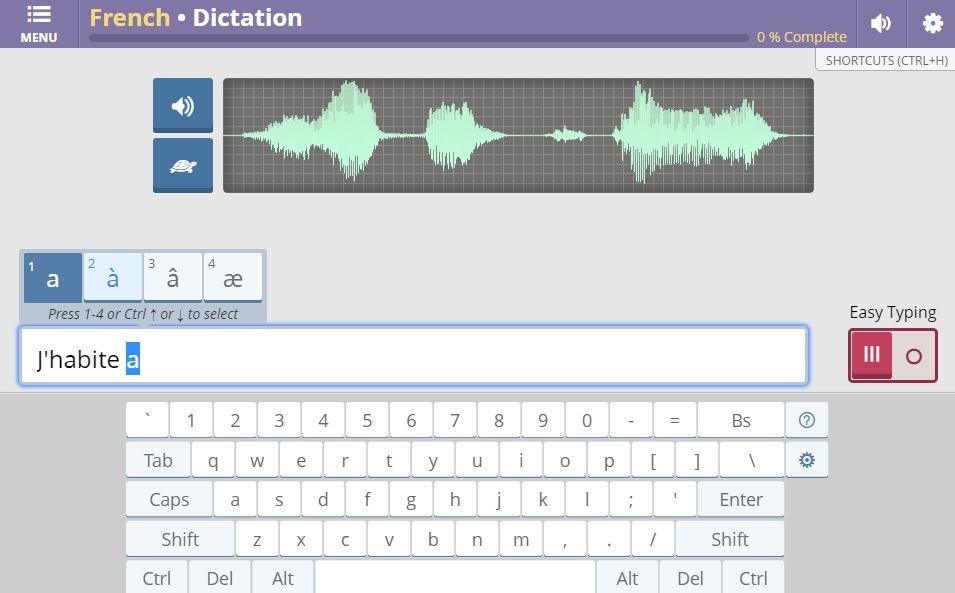
Task: Tap the left Del key
Action: pyautogui.click(x=220, y=578)
